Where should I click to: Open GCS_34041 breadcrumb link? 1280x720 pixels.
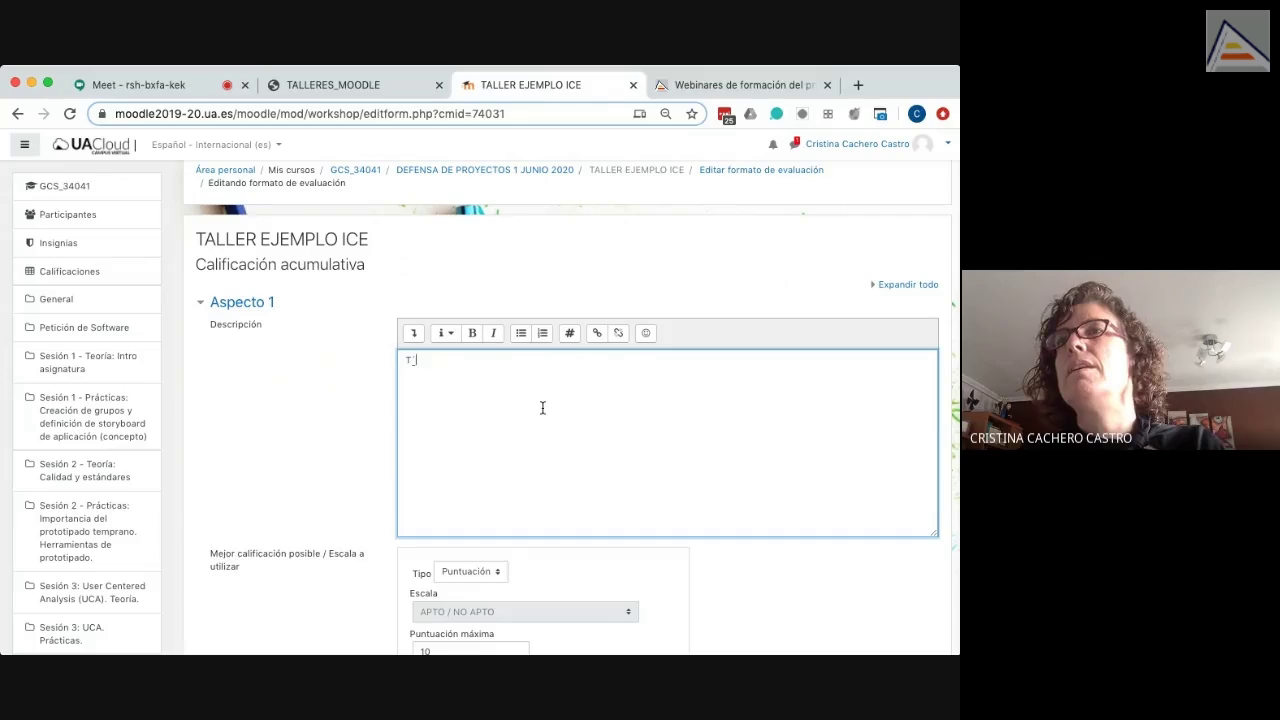point(355,170)
